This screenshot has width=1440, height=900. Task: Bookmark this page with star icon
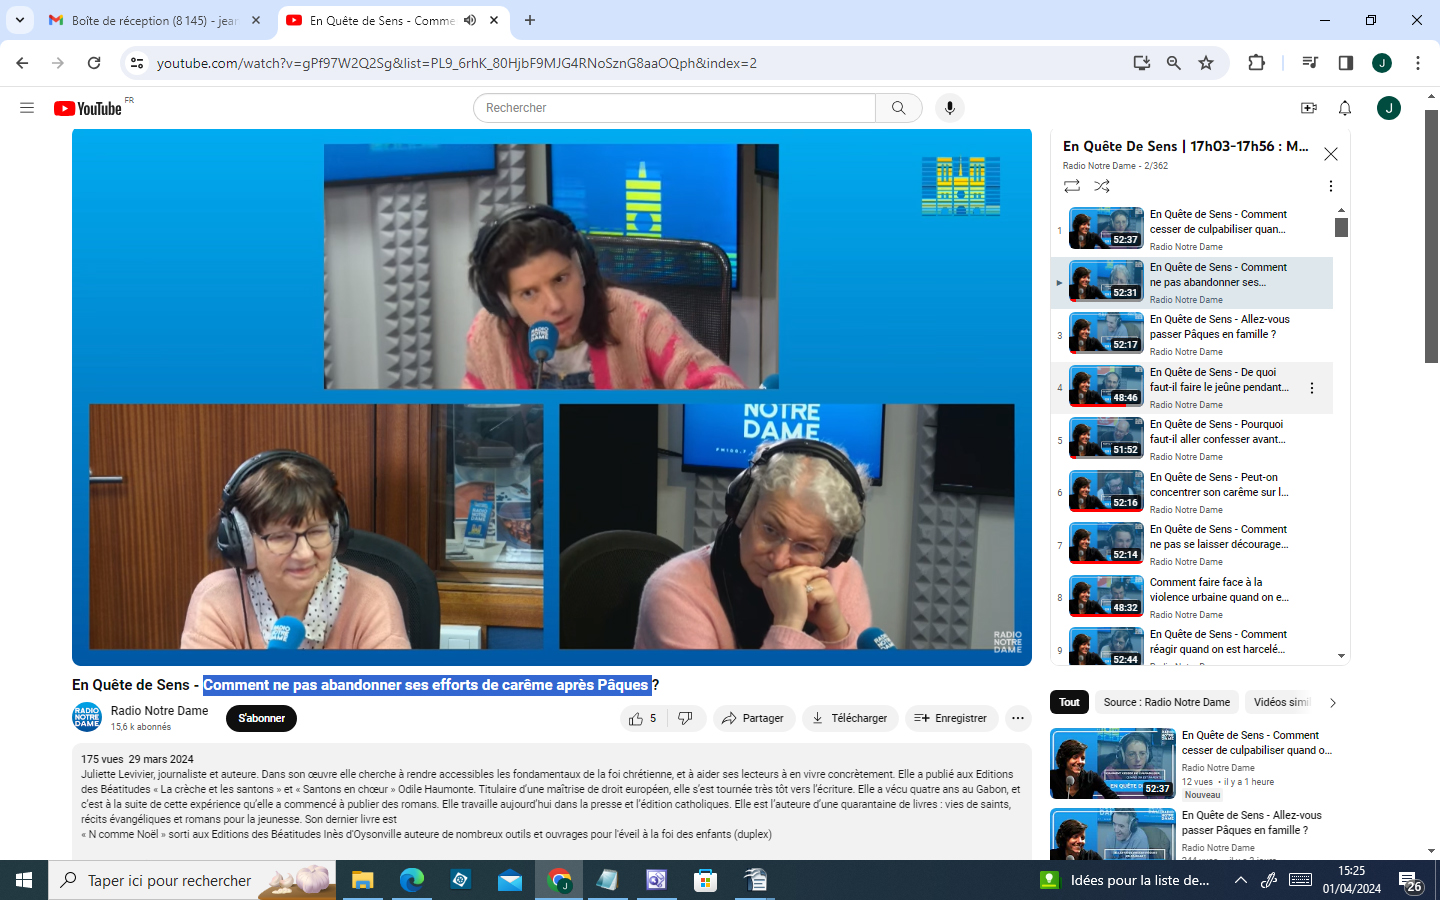[x=1206, y=63]
